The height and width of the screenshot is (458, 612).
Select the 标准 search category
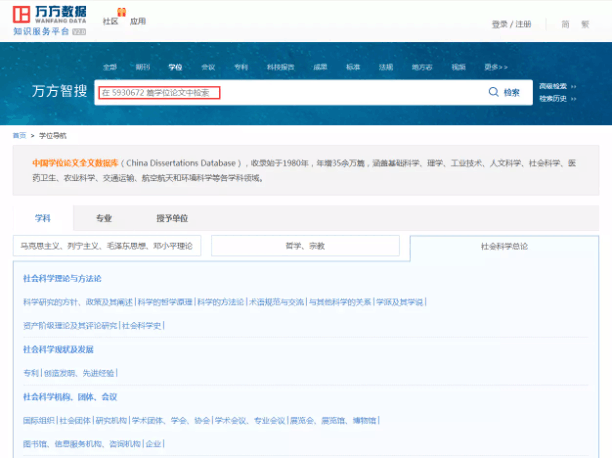(x=353, y=67)
